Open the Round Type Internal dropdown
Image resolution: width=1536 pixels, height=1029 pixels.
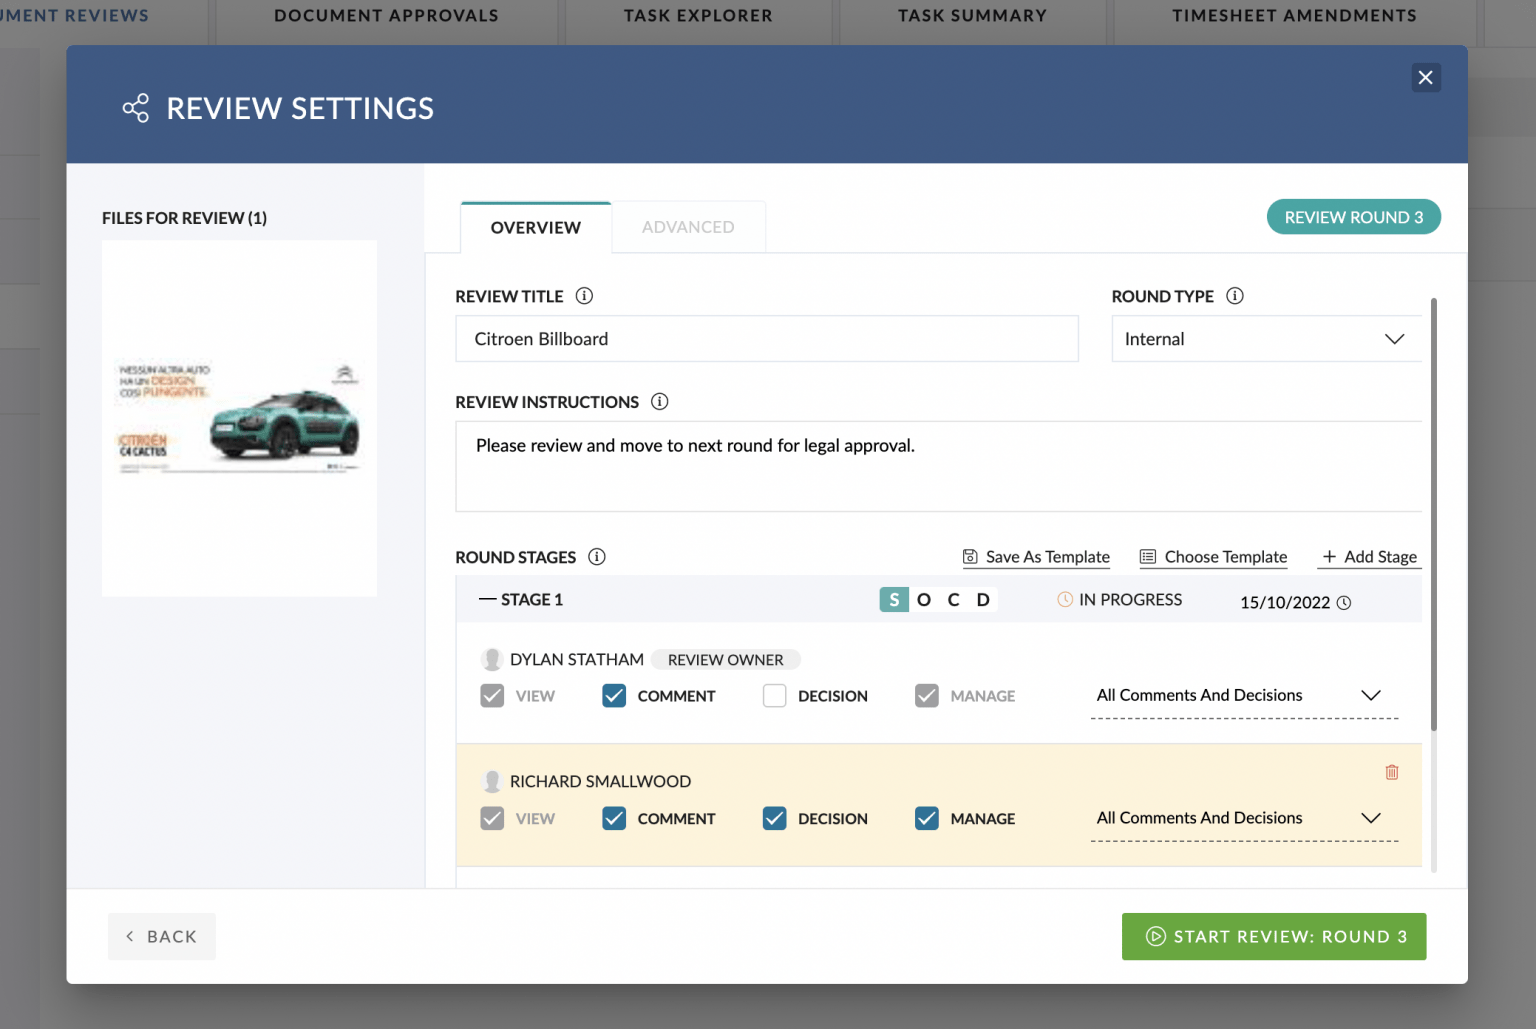tap(1266, 339)
